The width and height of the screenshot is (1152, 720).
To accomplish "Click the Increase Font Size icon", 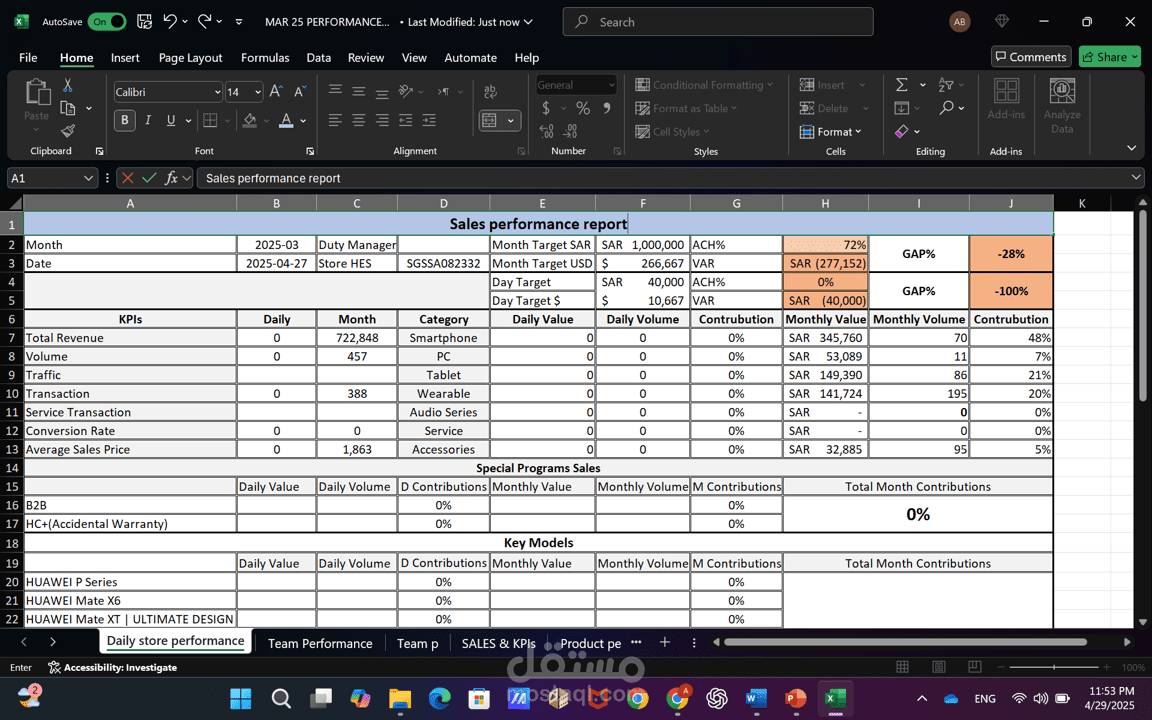I will [276, 91].
